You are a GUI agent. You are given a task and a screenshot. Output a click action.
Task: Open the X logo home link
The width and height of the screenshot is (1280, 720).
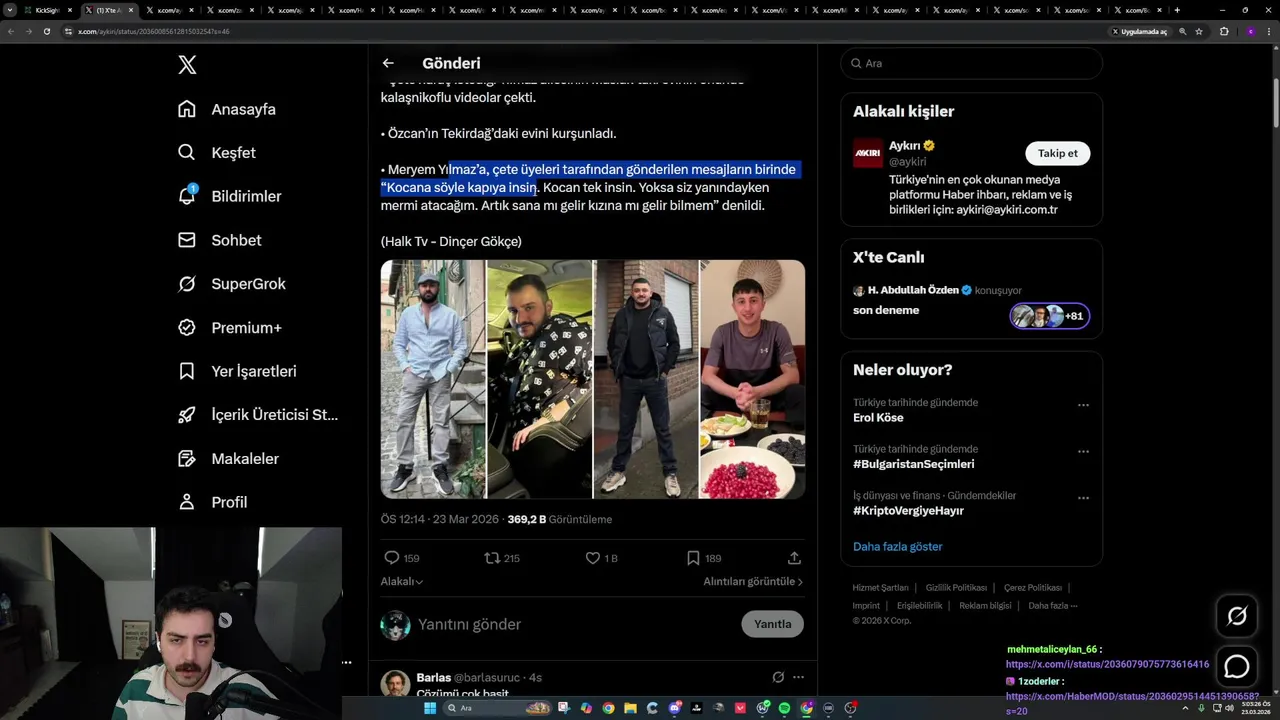(187, 65)
